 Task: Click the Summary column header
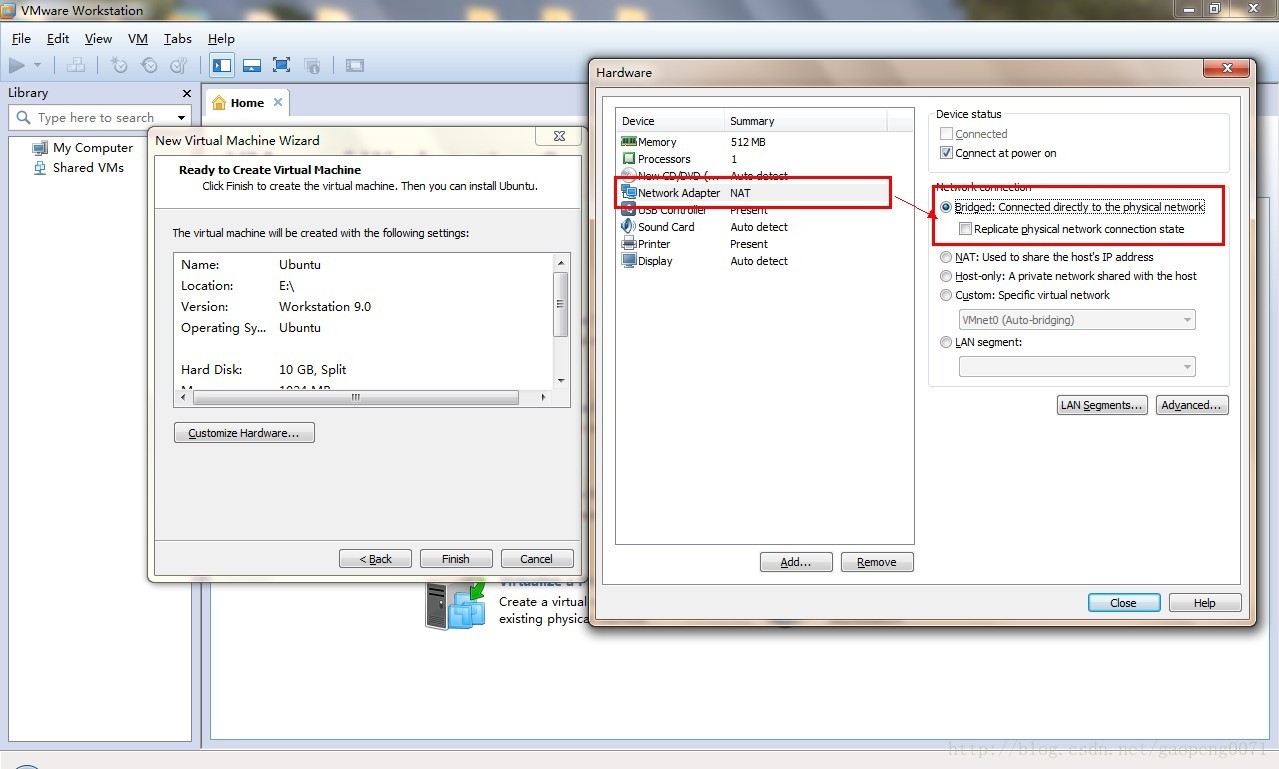click(x=805, y=121)
